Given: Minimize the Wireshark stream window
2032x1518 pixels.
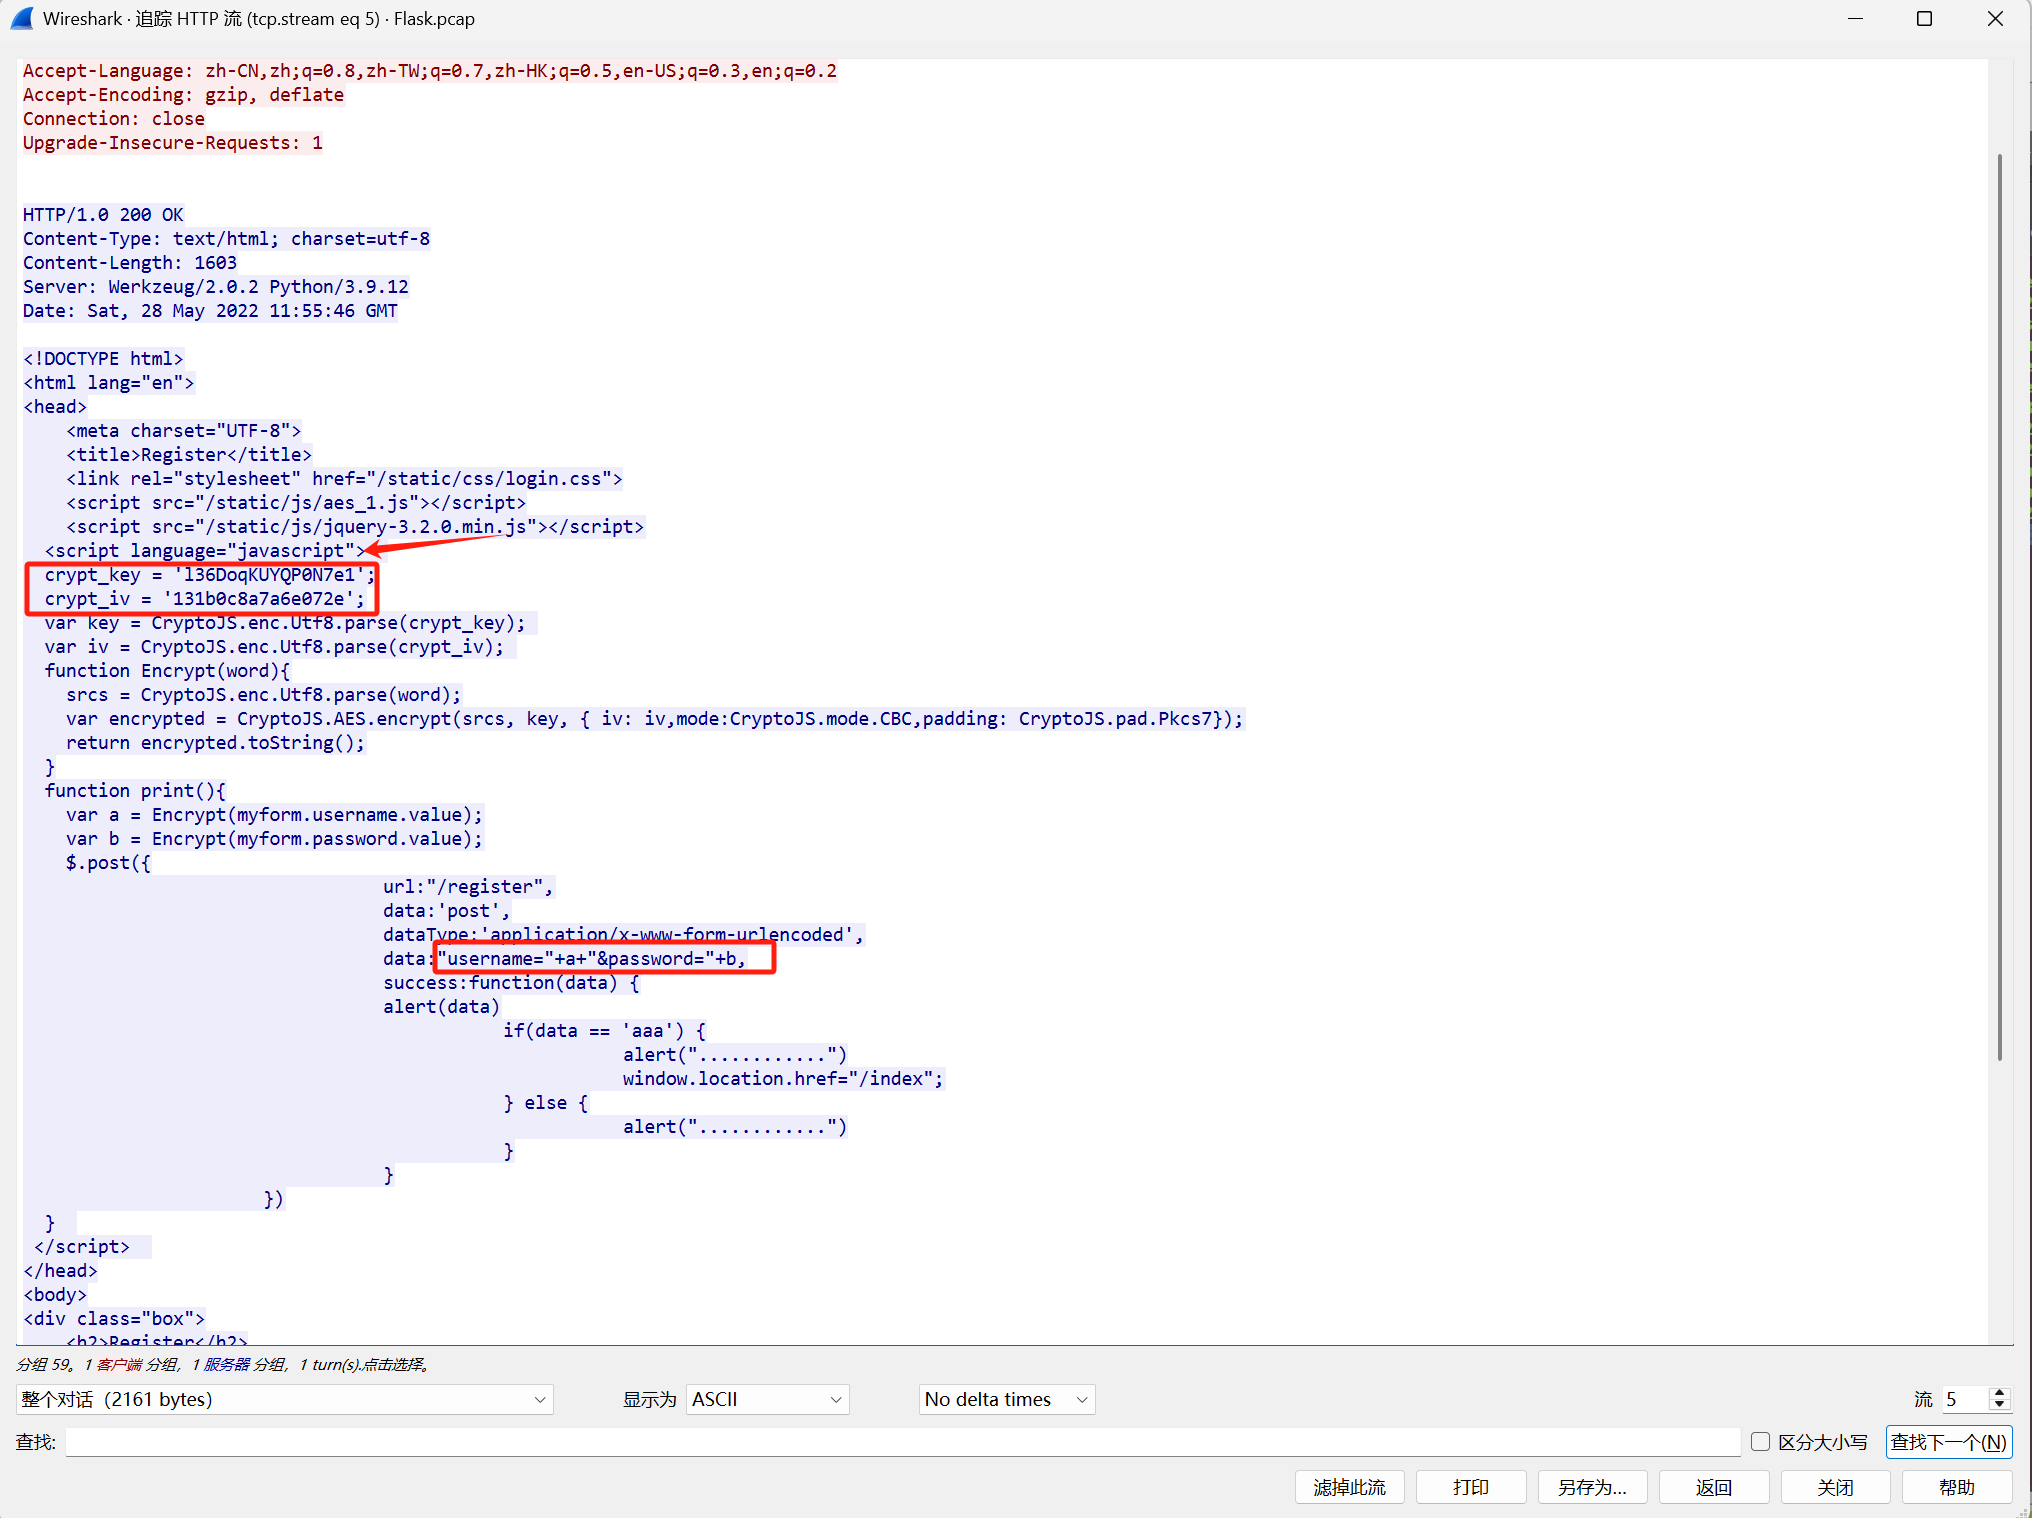Looking at the screenshot, I should pos(1855,18).
